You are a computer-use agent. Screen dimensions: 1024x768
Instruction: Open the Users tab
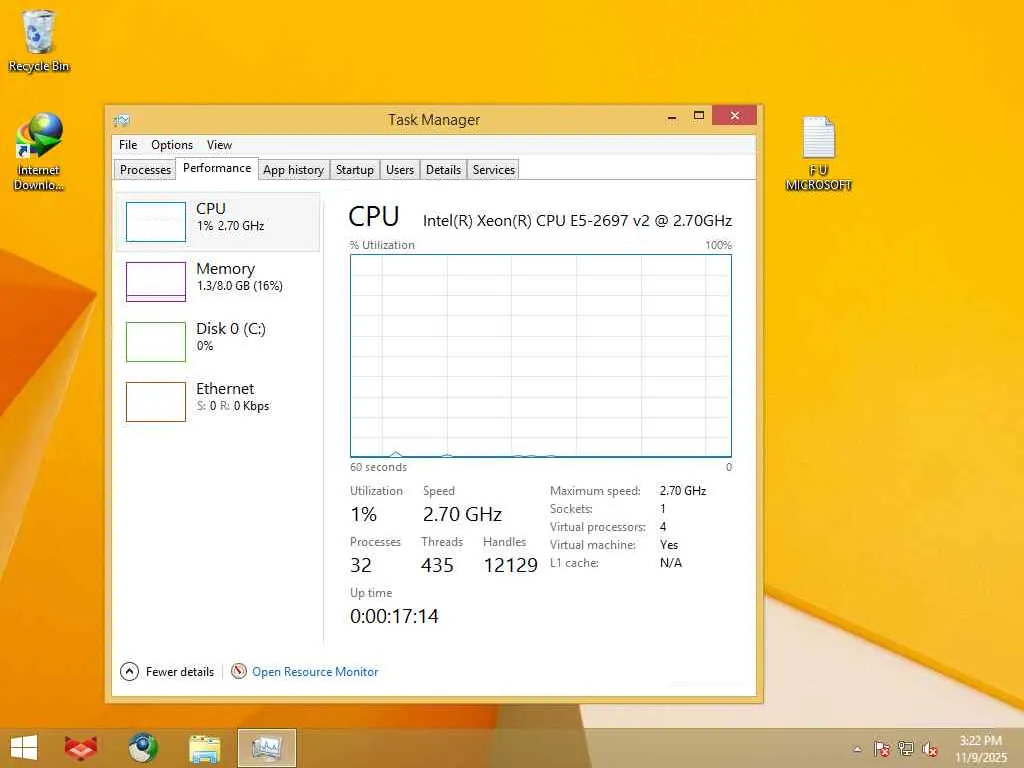point(400,170)
